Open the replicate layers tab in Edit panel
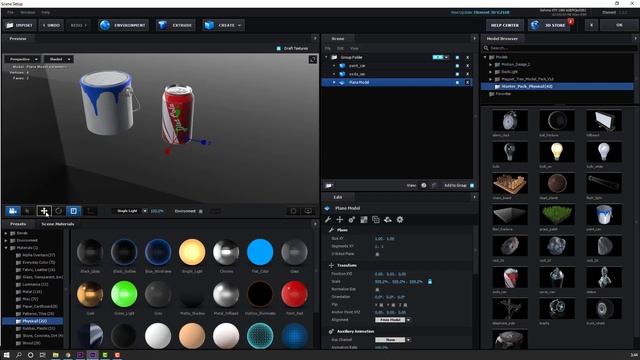The width and height of the screenshot is (640, 360). coord(376,220)
